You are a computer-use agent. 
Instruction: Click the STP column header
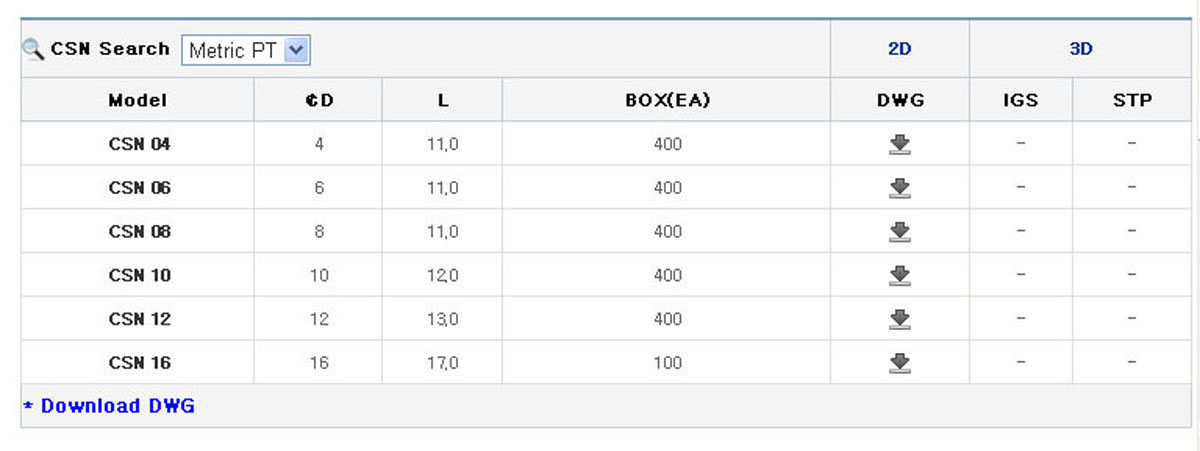coord(1132,100)
